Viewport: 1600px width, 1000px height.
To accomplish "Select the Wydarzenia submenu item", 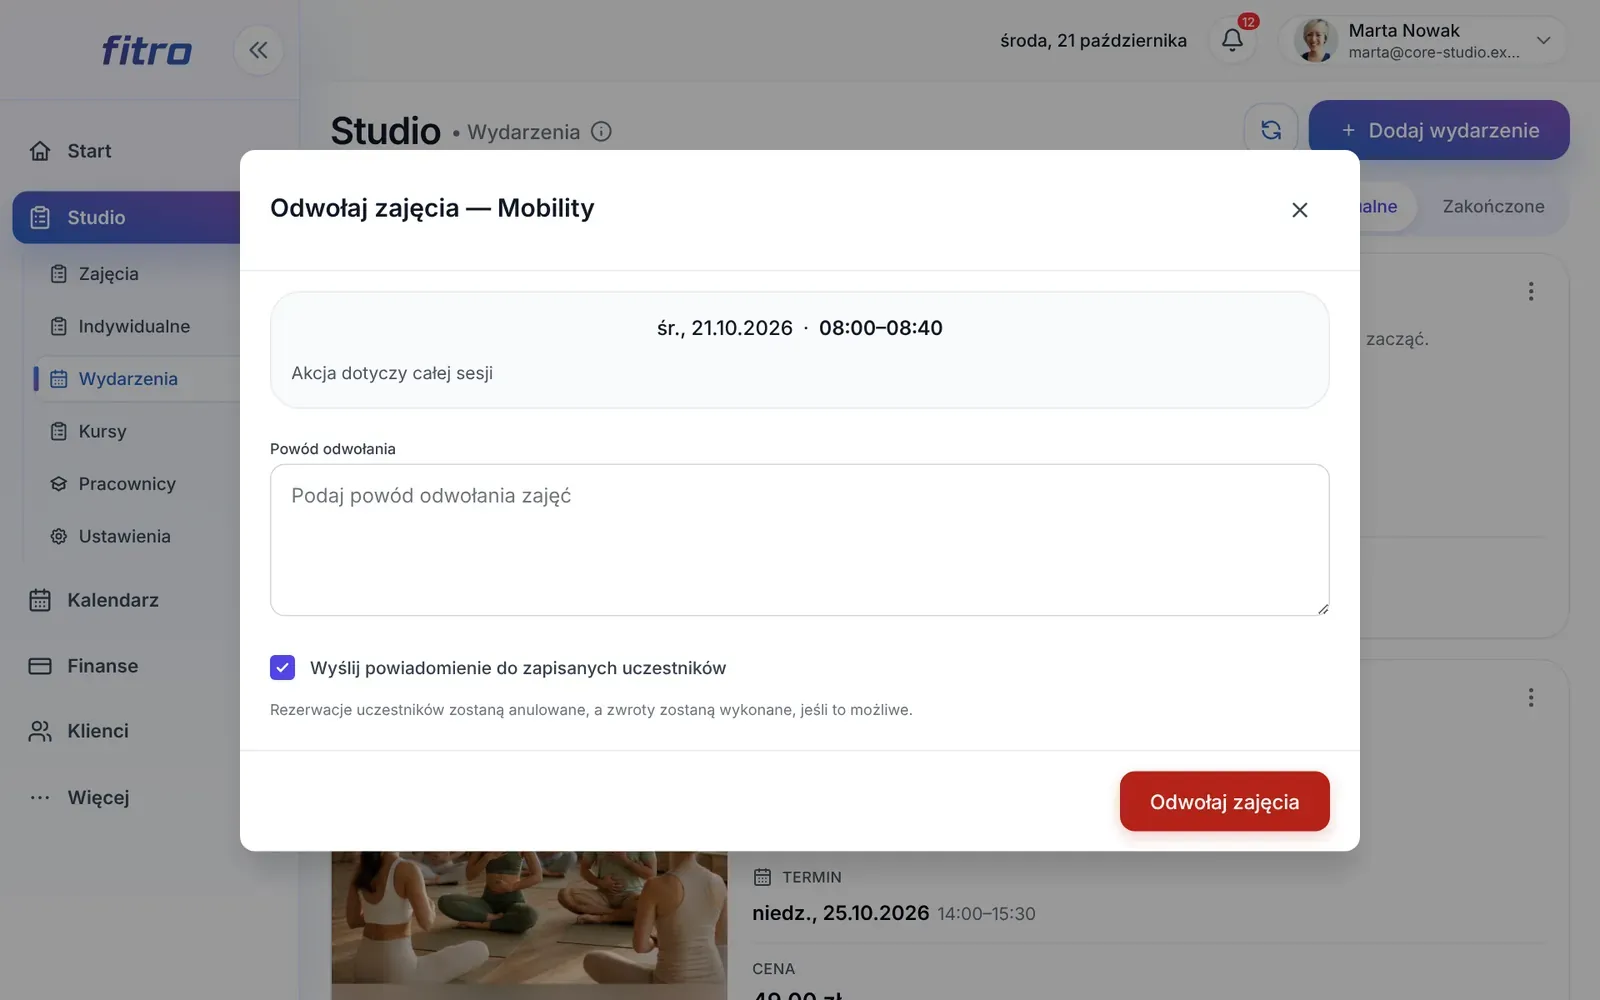I will [136, 379].
